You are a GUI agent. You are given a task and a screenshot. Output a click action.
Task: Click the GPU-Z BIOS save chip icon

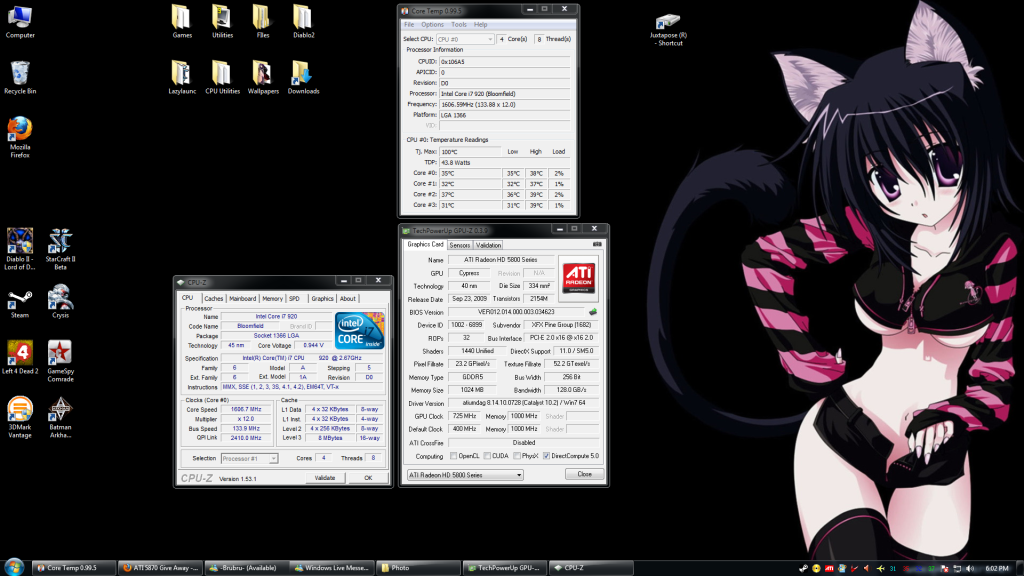pyautogui.click(x=593, y=312)
